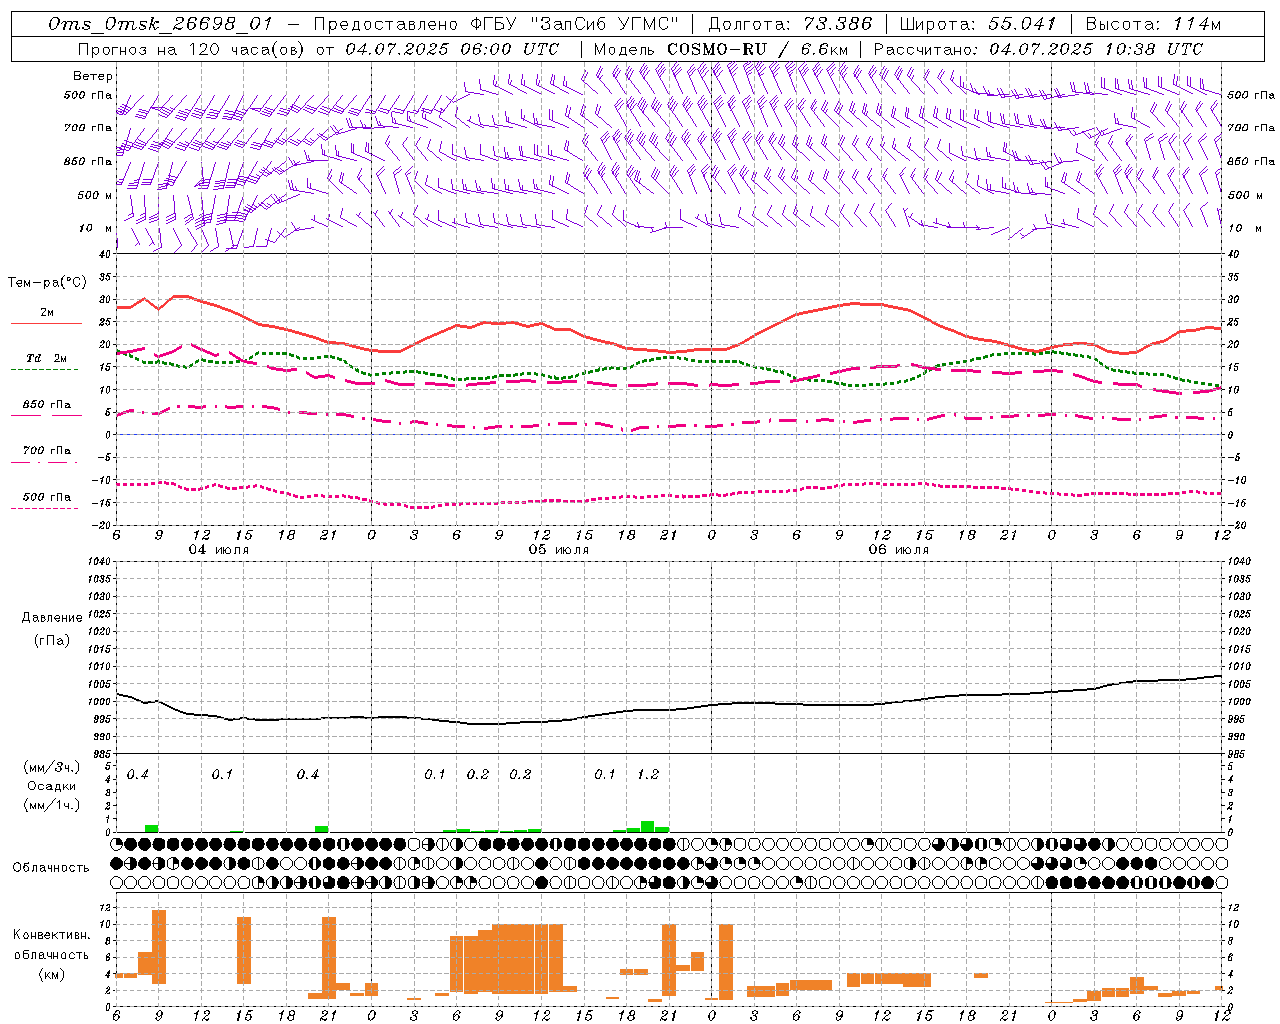Click the "Рассчитано: 04.07.2025 10:38 UTC" text
The width and height of the screenshot is (1280, 1024).
coord(1038,49)
